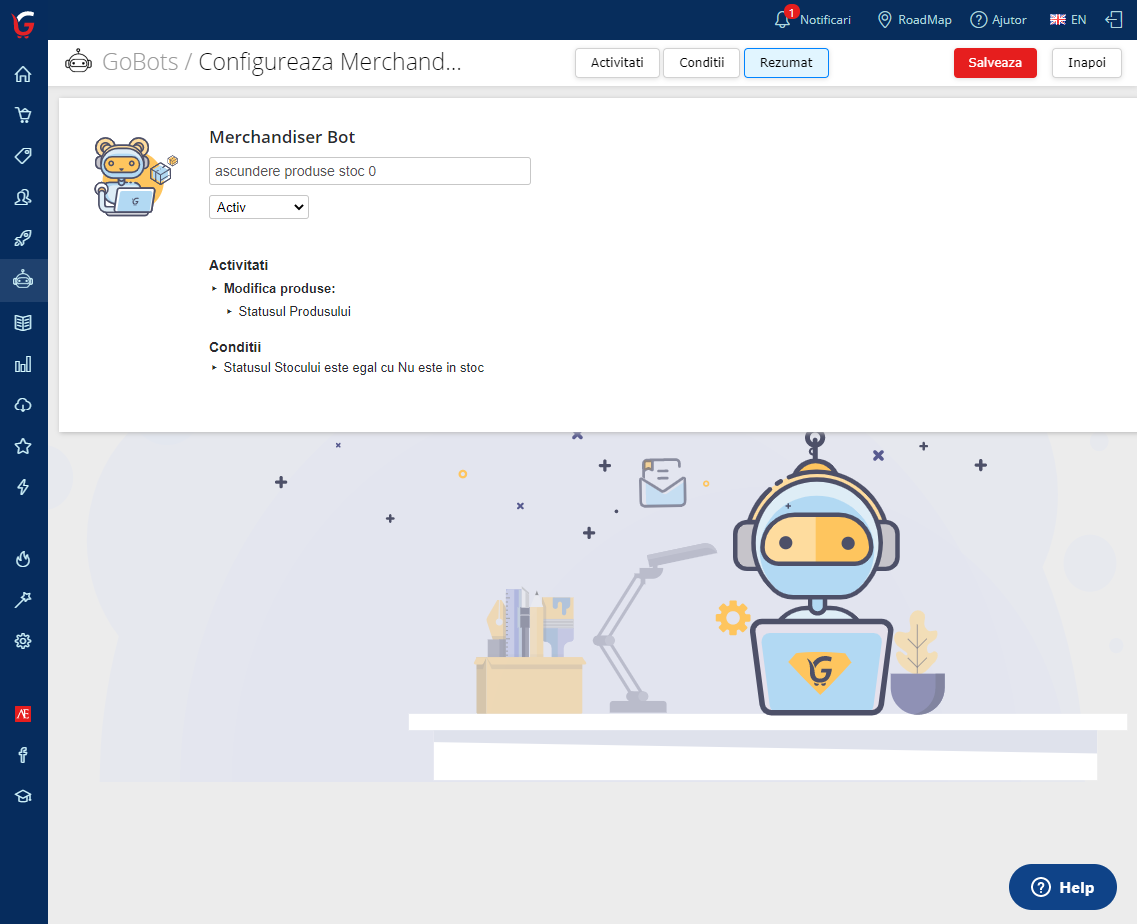Open the Facebook icon in sidebar
Screen dimensions: 1137x924
pyautogui.click(x=23, y=755)
